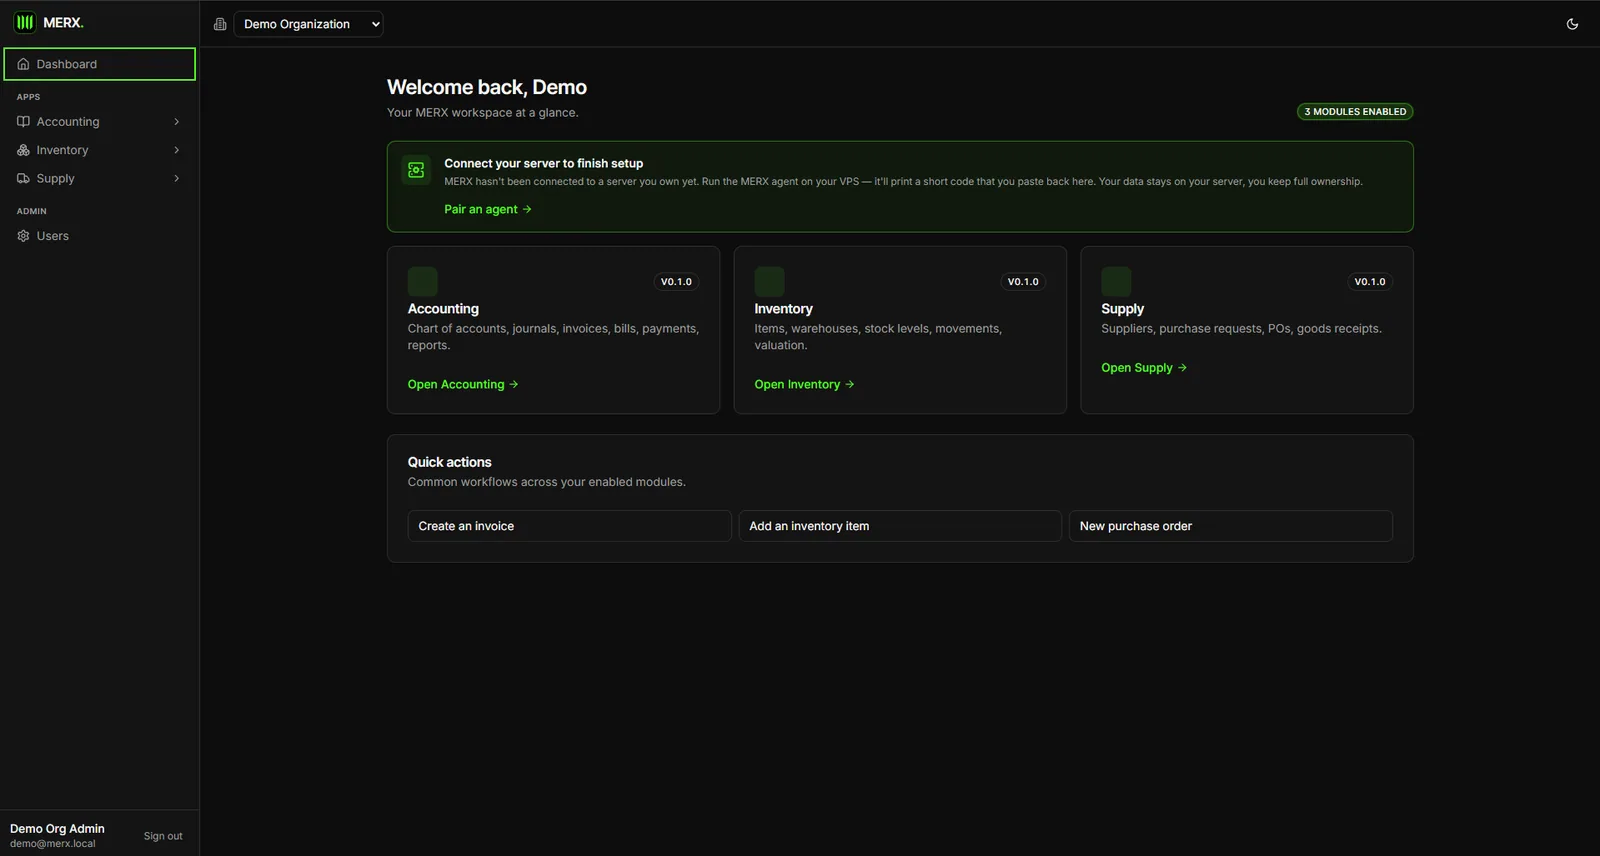Click Demo Org Admin user name

(57, 829)
